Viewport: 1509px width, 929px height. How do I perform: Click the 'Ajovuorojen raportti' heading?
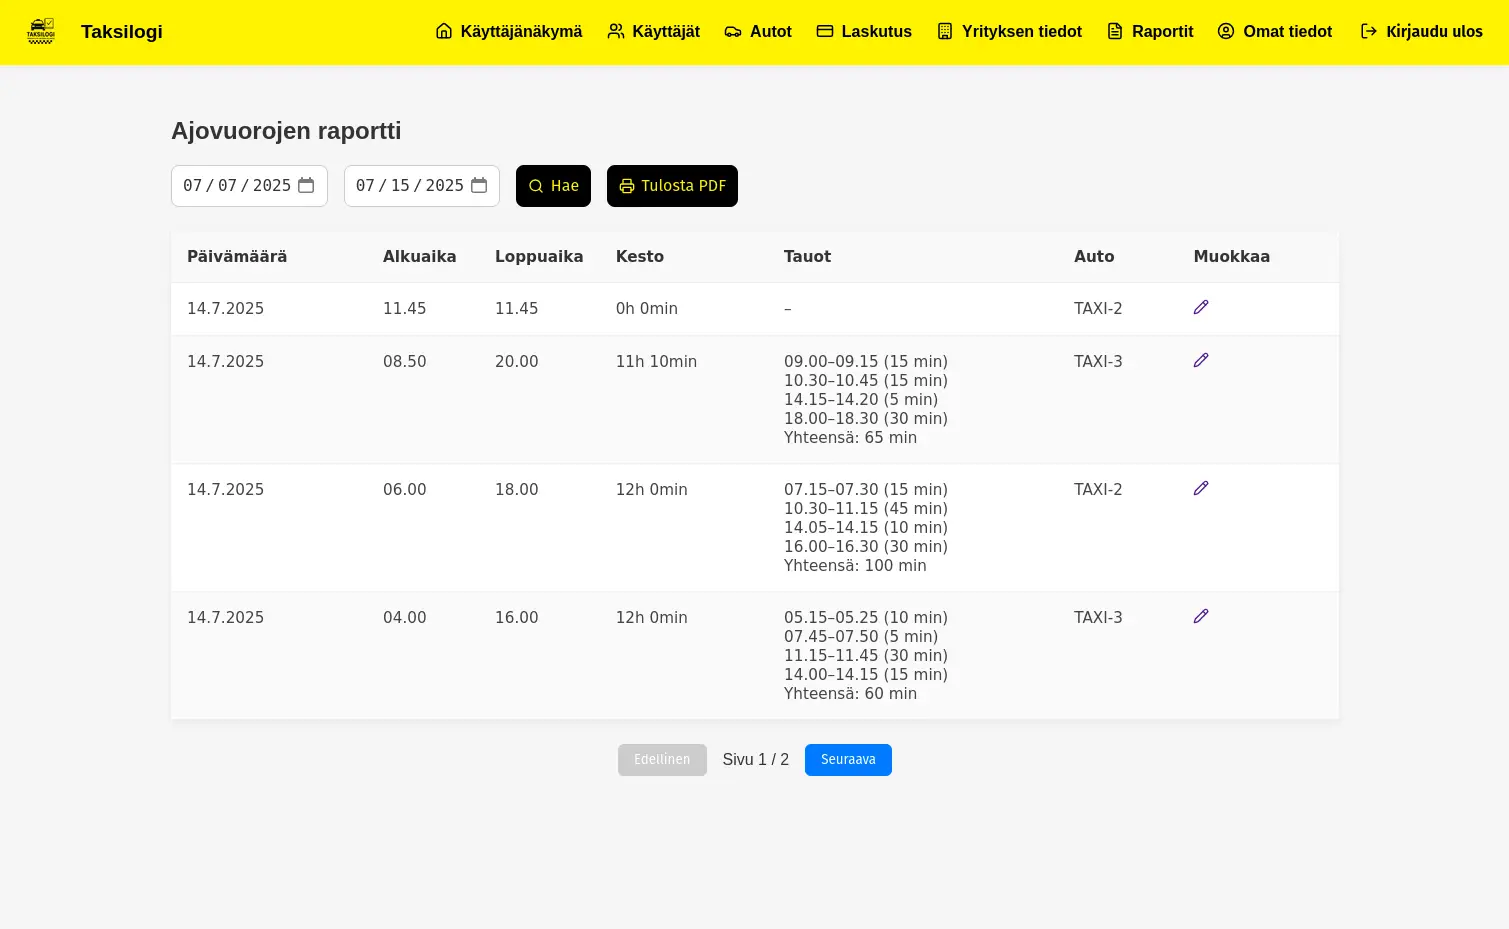tap(286, 131)
